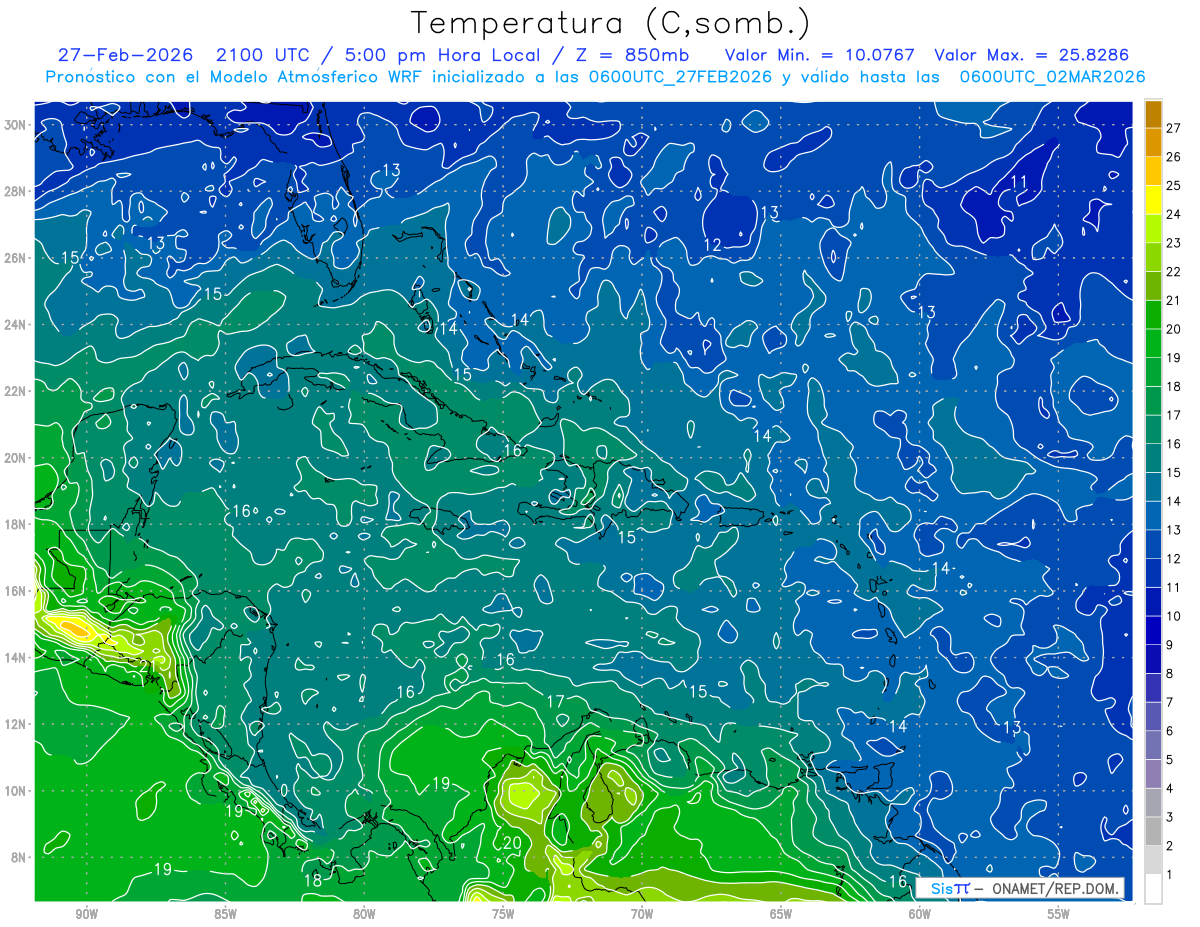Image resolution: width=1200 pixels, height=927 pixels.
Task: Click the "27" label on the color scale
Action: pyautogui.click(x=1173, y=128)
